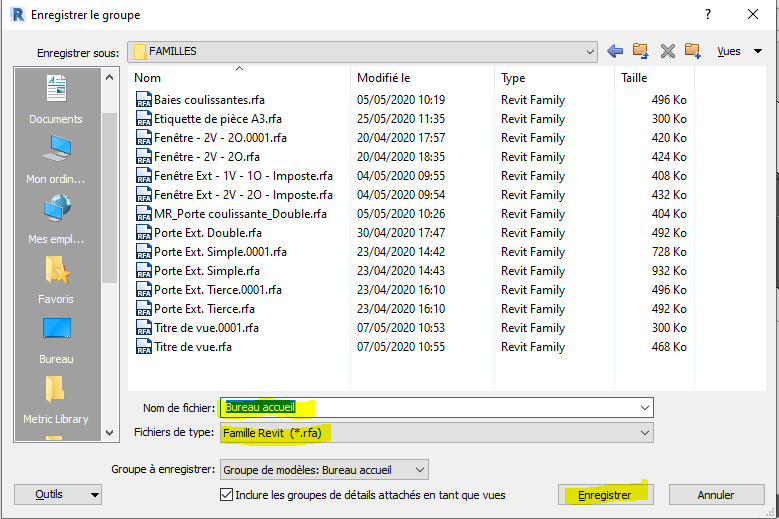This screenshot has height=519, width=779.
Task: Click date 30/04/2020 17:47
Action: pyautogui.click(x=401, y=233)
